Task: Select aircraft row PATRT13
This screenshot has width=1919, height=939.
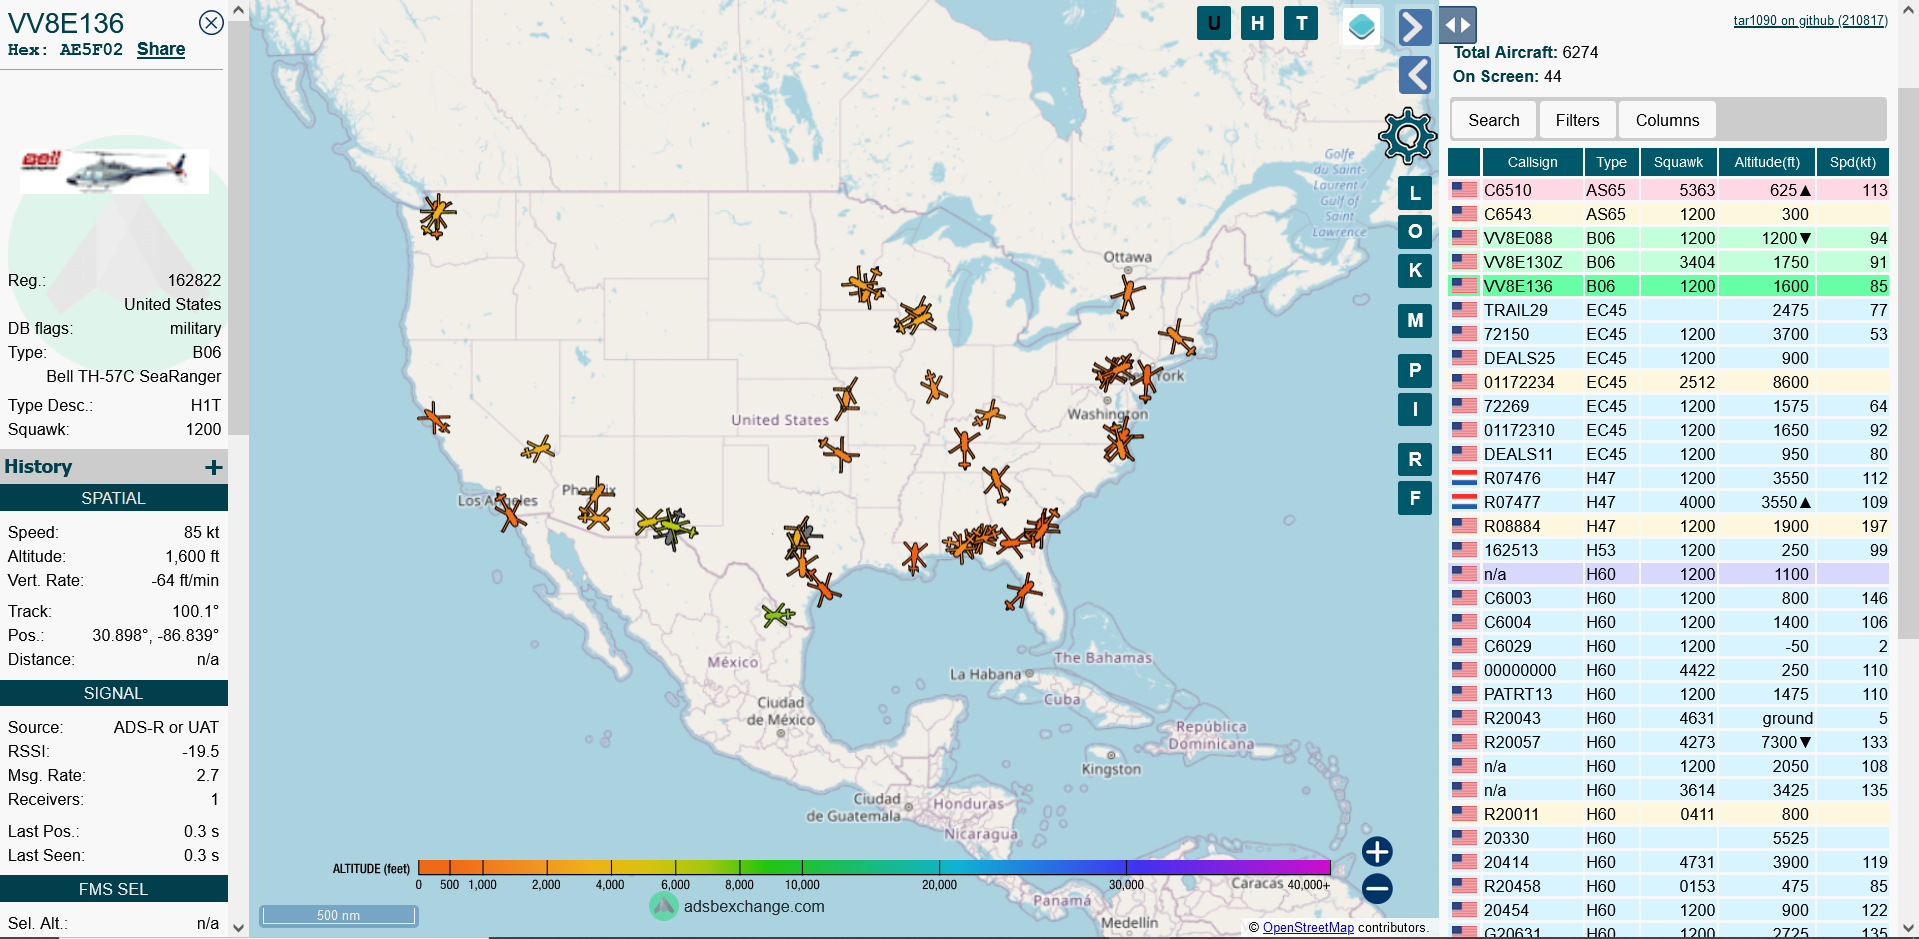Action: 1668,694
